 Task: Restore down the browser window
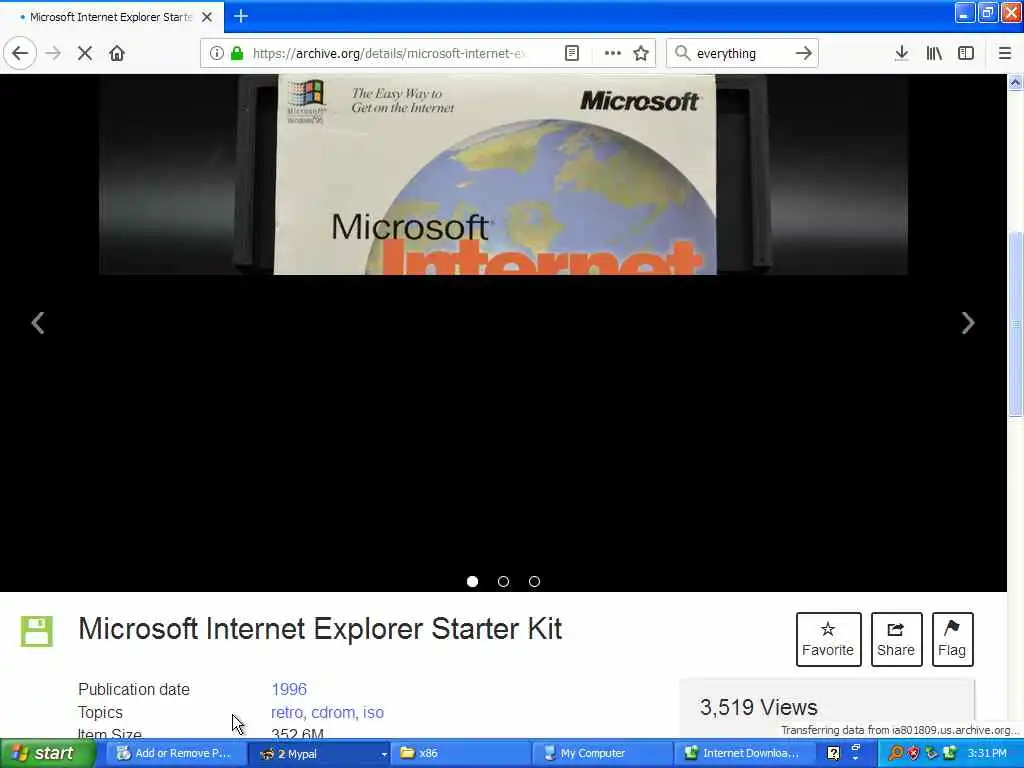[987, 13]
